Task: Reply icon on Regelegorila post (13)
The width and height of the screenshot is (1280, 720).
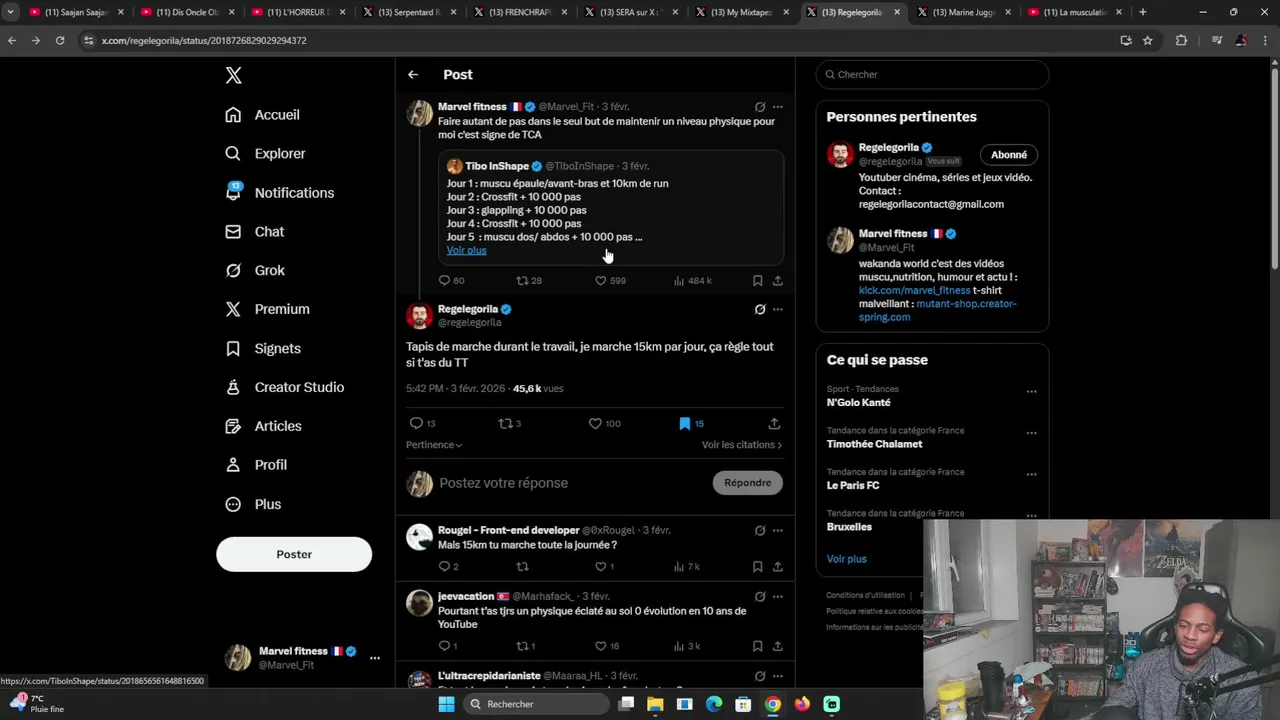Action: point(422,424)
